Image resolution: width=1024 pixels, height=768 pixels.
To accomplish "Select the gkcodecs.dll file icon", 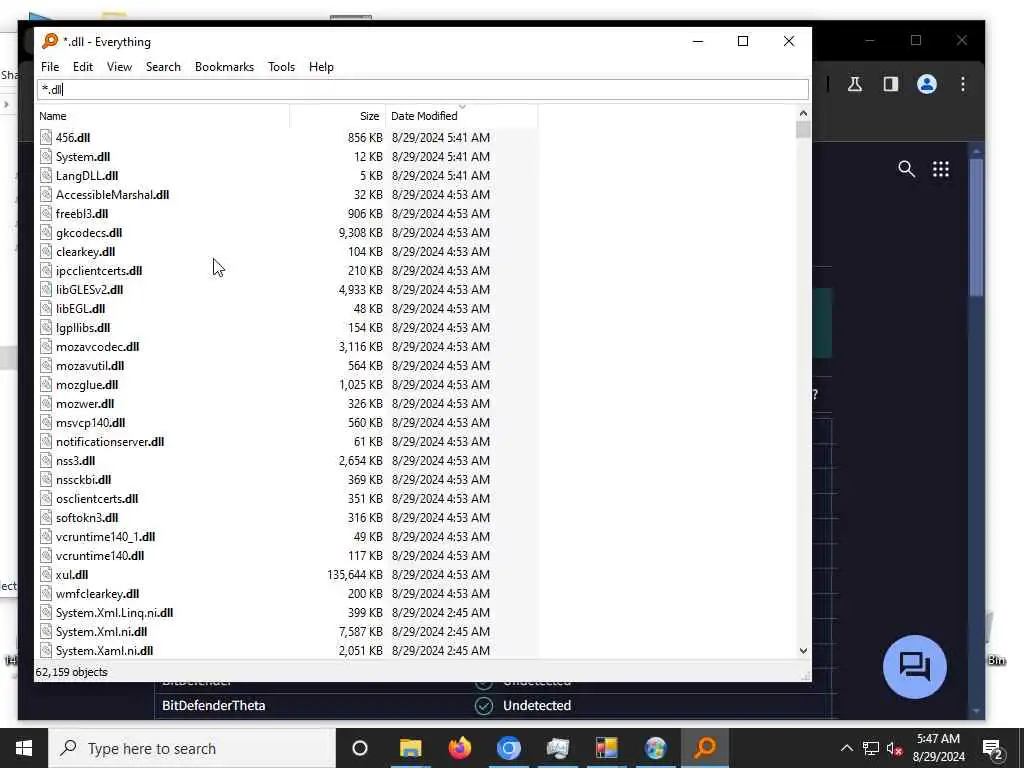I will (46, 232).
